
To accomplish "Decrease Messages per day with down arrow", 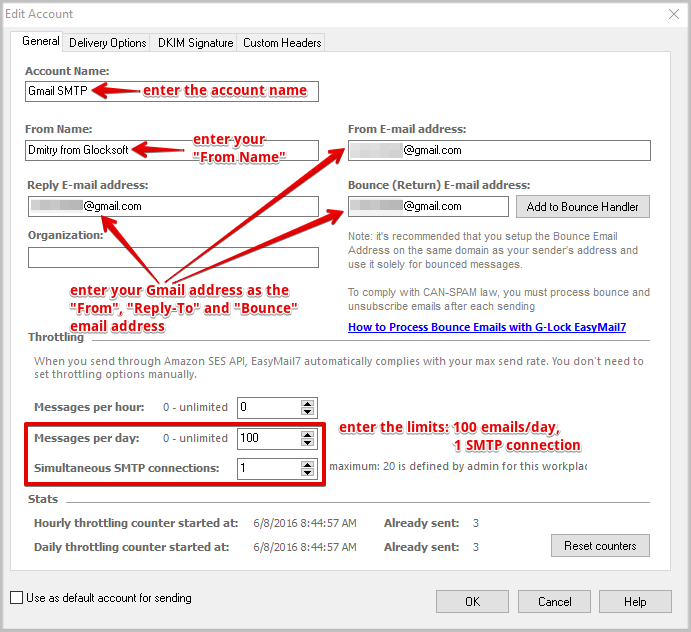I will [309, 443].
